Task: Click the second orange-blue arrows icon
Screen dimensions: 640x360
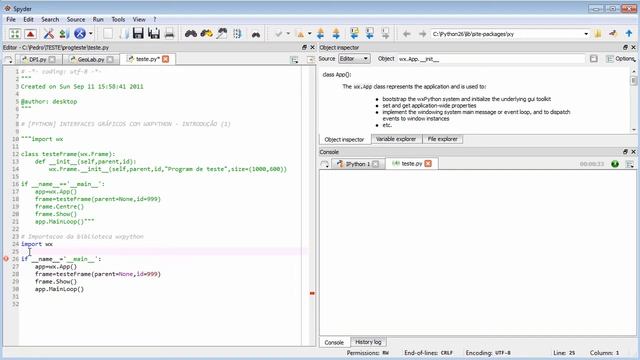Action: point(336,34)
